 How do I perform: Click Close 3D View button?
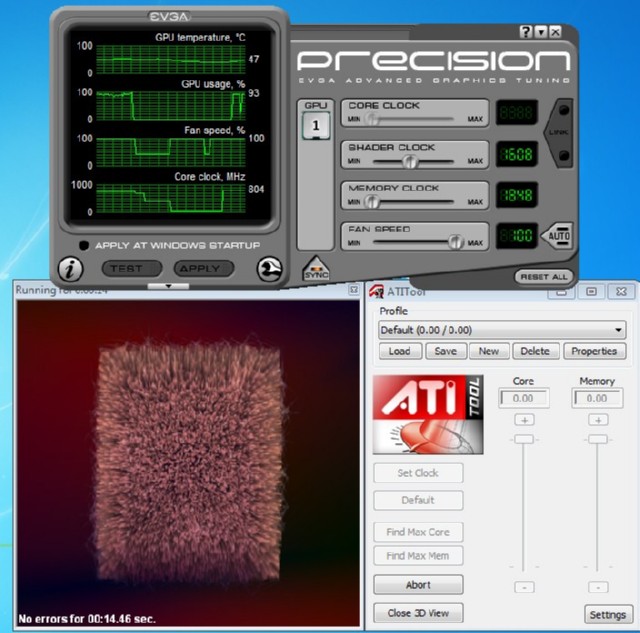tap(418, 613)
